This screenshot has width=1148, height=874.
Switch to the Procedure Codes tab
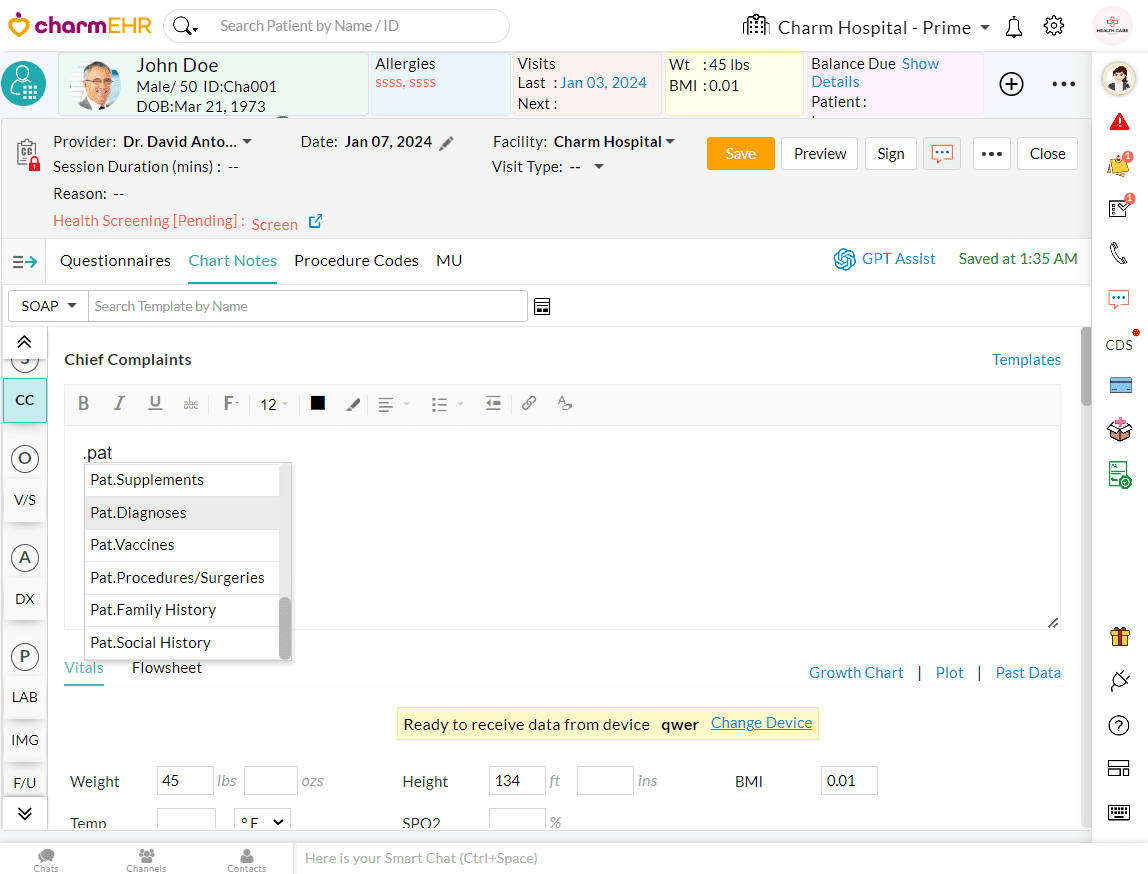pos(356,260)
